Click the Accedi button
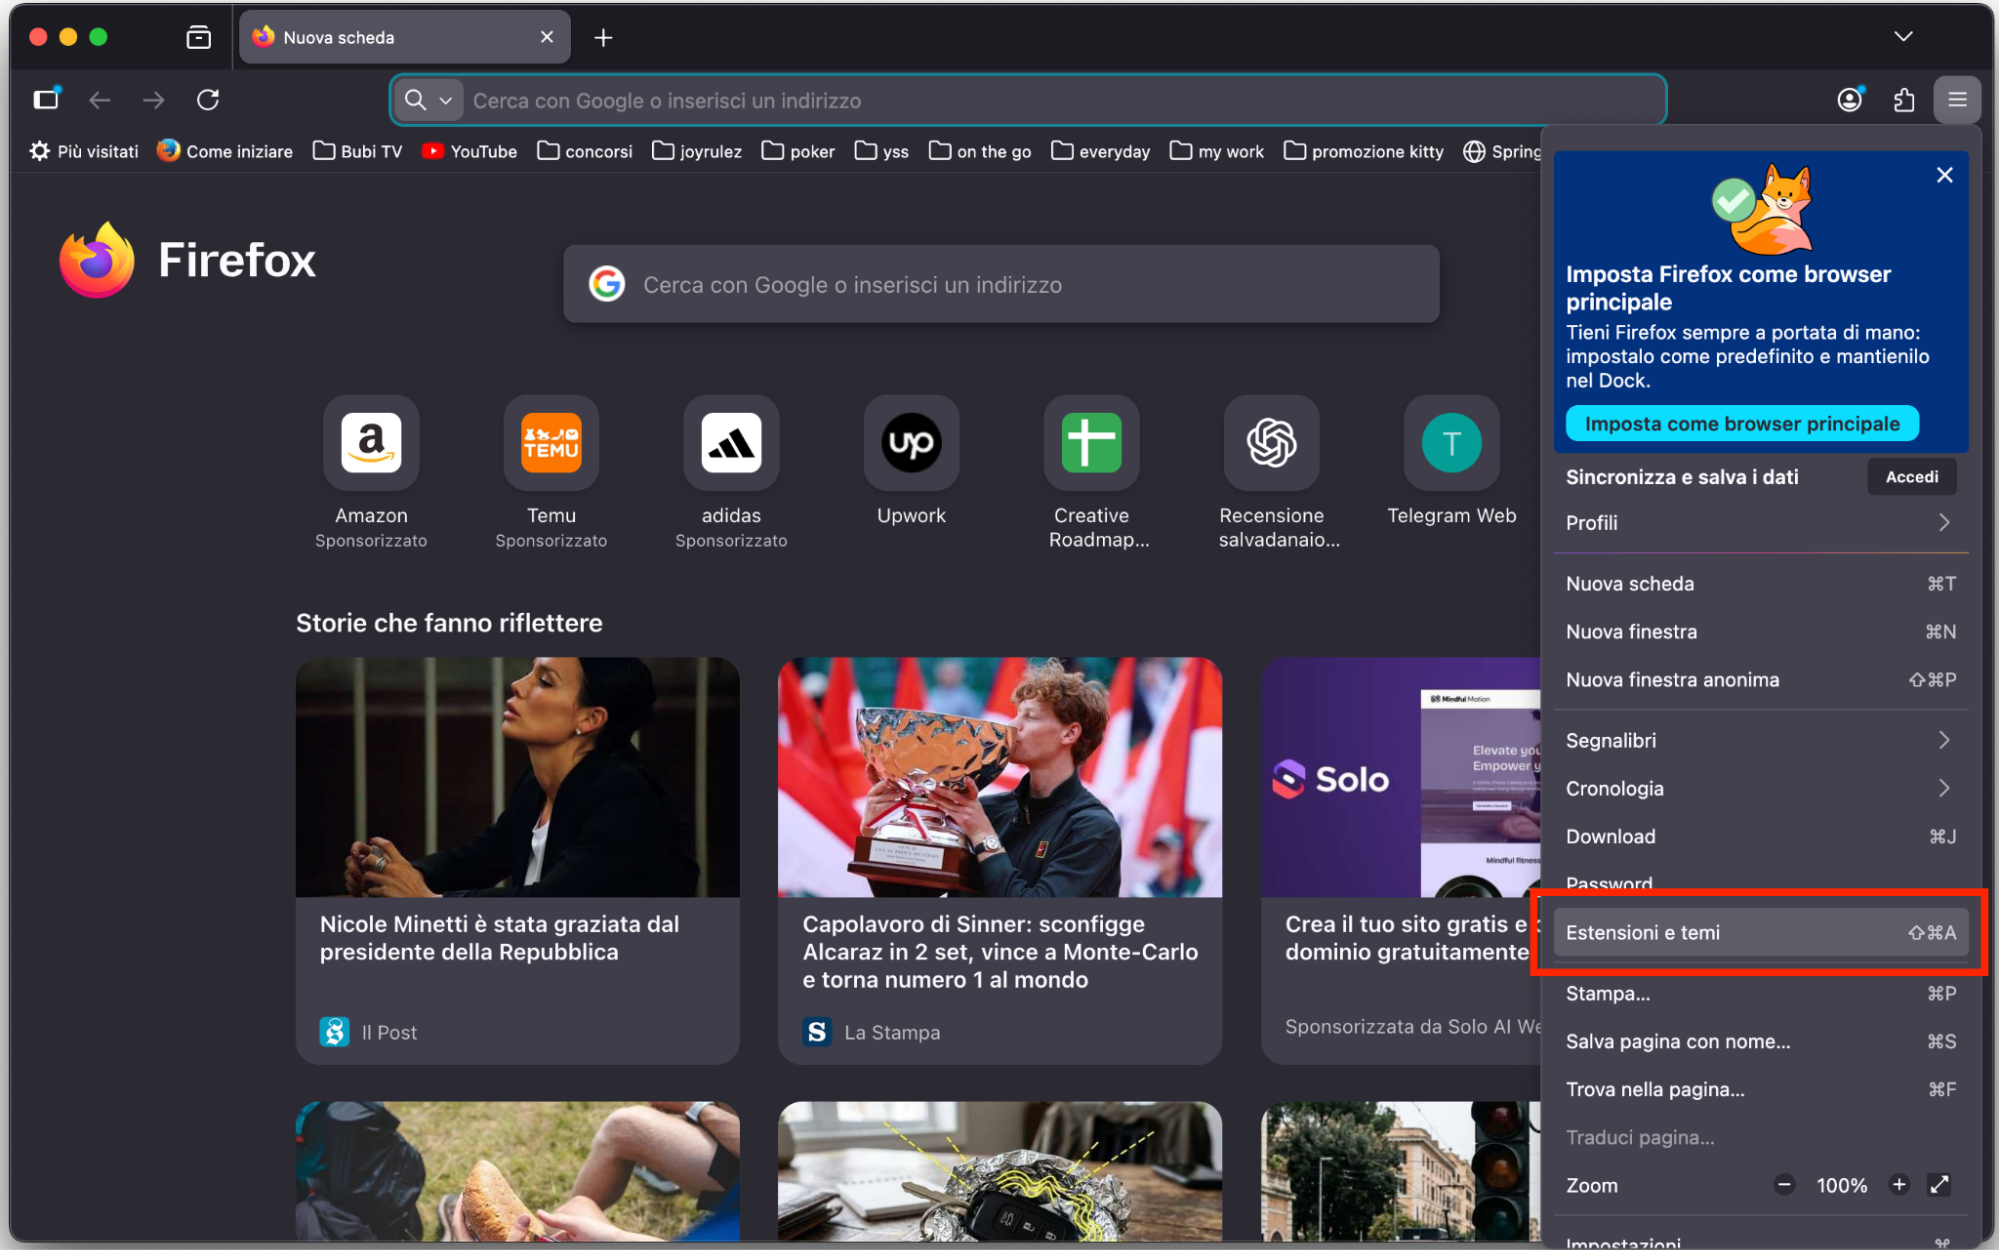The height and width of the screenshot is (1251, 1999). (x=1910, y=476)
